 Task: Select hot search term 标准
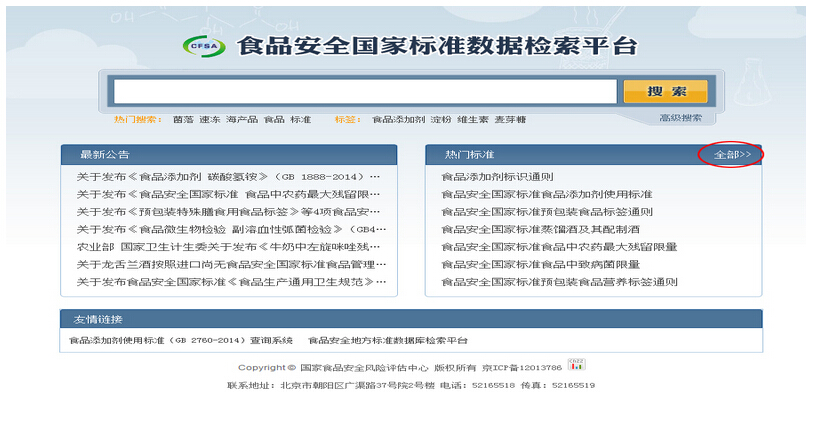tap(300, 119)
